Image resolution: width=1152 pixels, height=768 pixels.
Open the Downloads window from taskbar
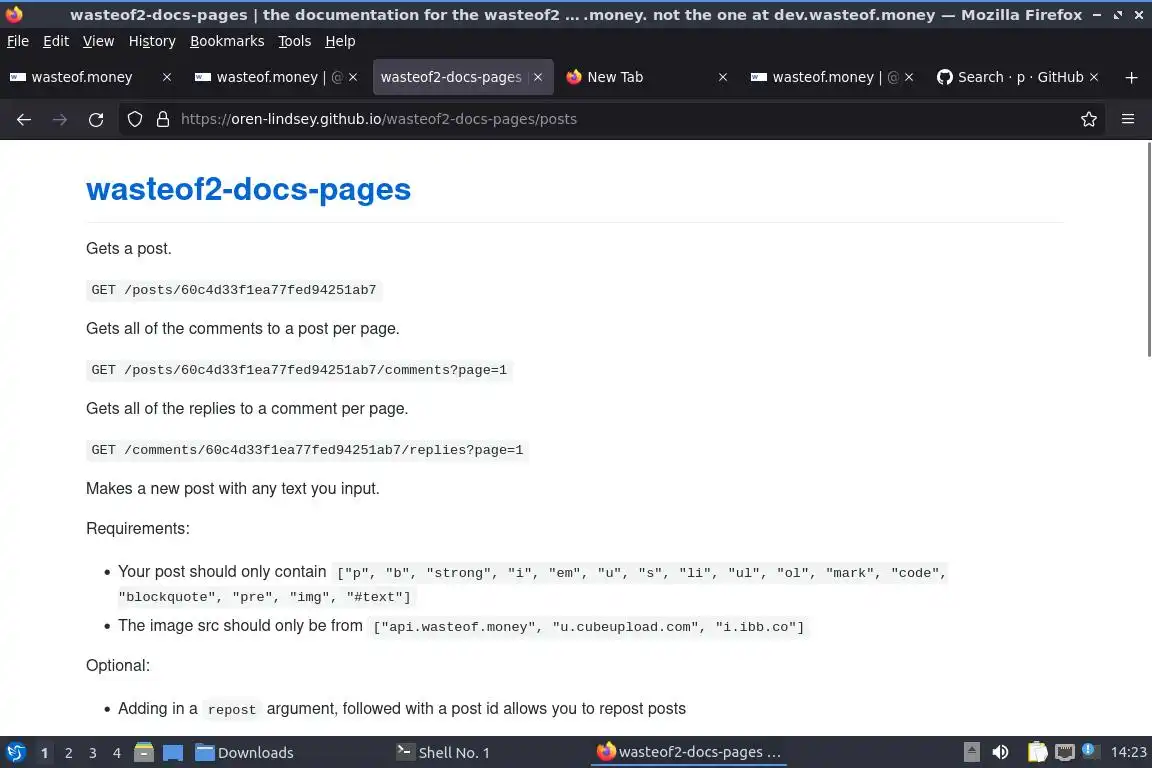[x=245, y=753]
